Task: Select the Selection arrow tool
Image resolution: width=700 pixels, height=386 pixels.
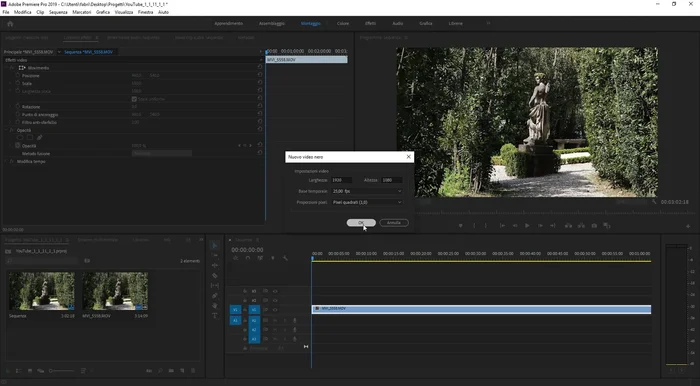Action: (x=215, y=245)
